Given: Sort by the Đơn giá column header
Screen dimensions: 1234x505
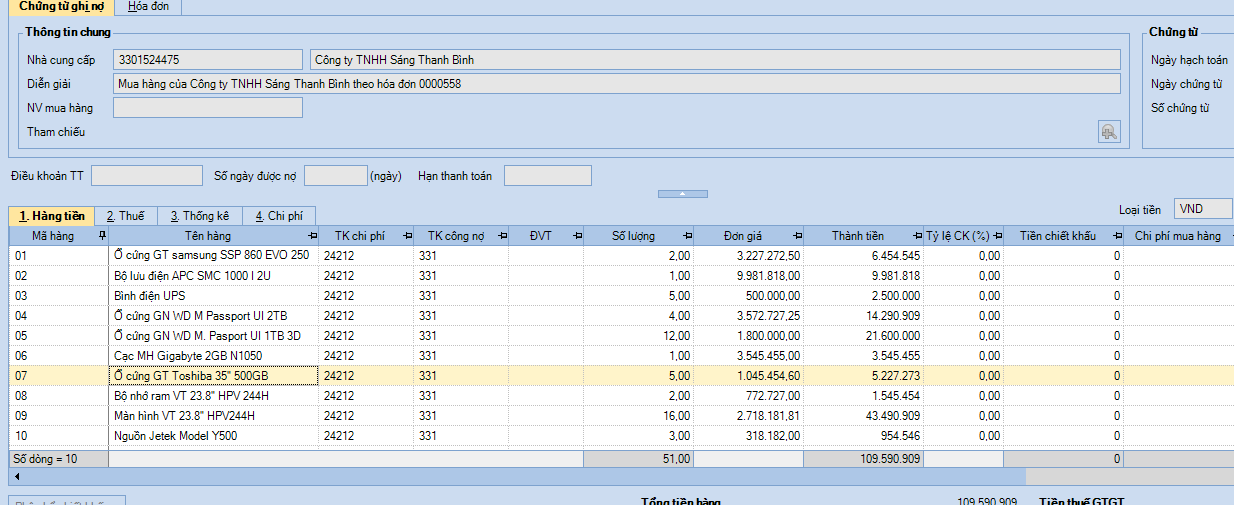Looking at the screenshot, I should [743, 236].
